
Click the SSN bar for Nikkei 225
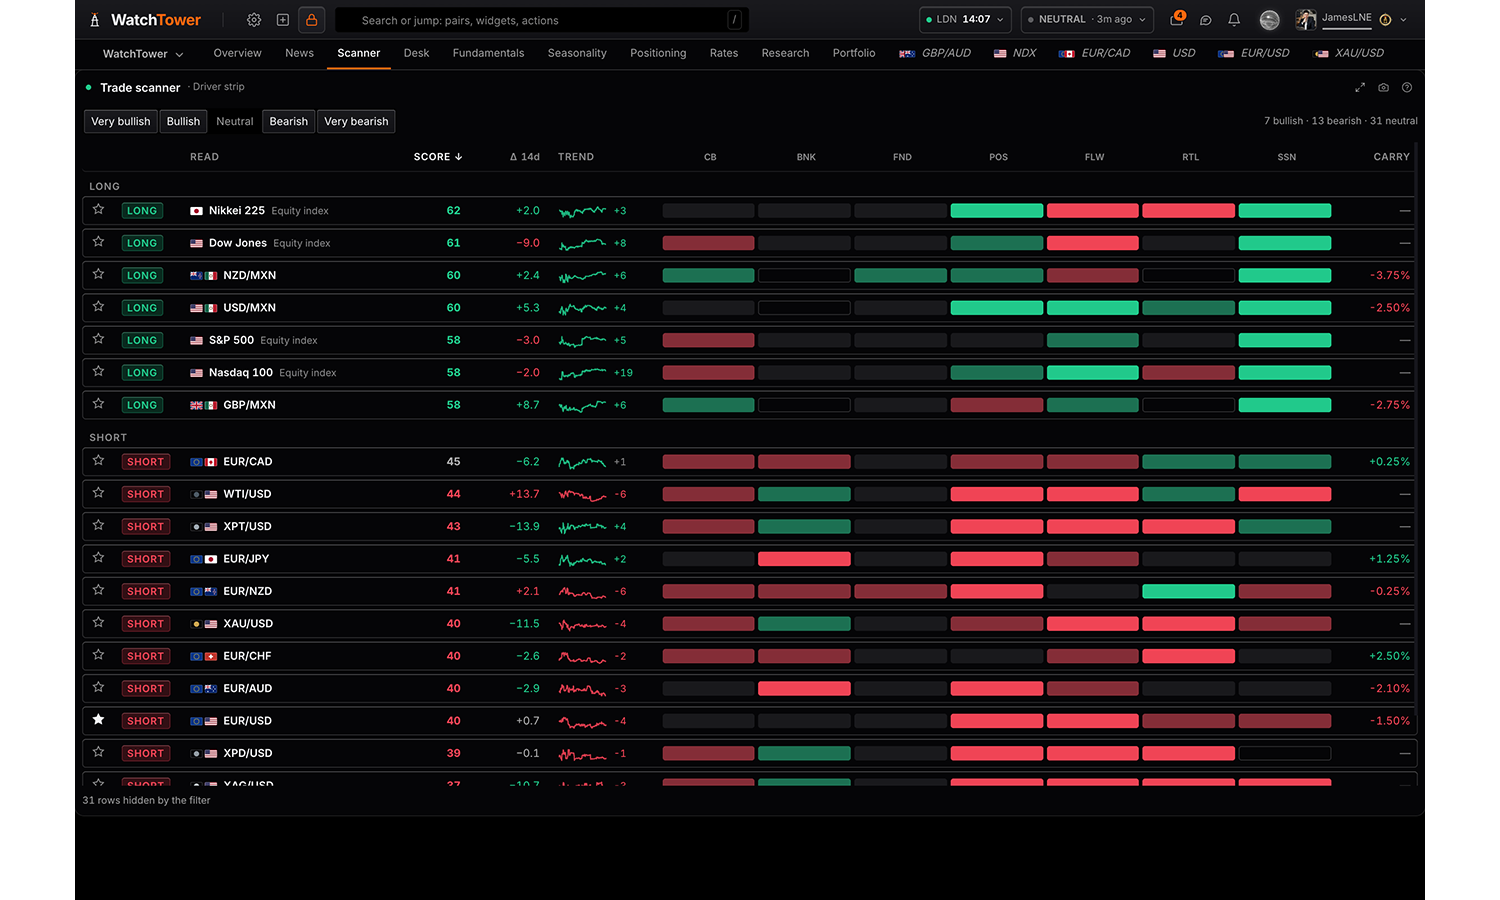[x=1285, y=211]
